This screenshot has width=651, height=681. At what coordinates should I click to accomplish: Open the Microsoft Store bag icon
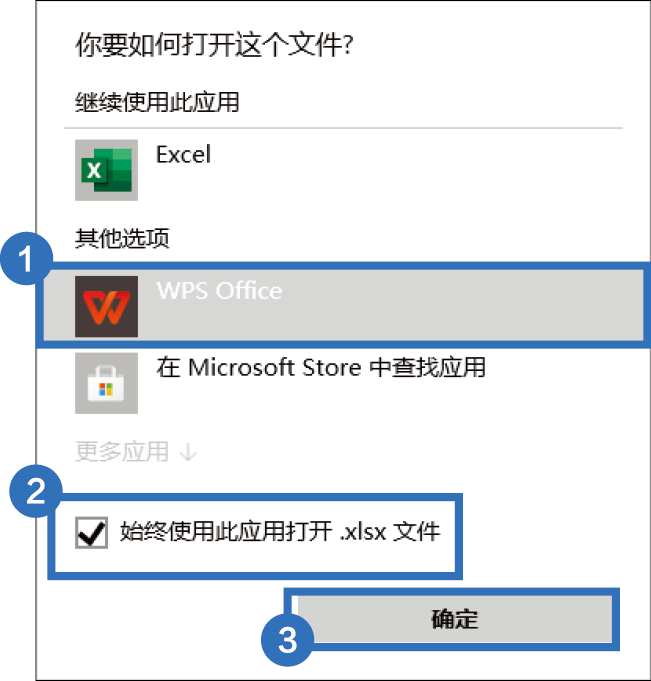[x=106, y=383]
